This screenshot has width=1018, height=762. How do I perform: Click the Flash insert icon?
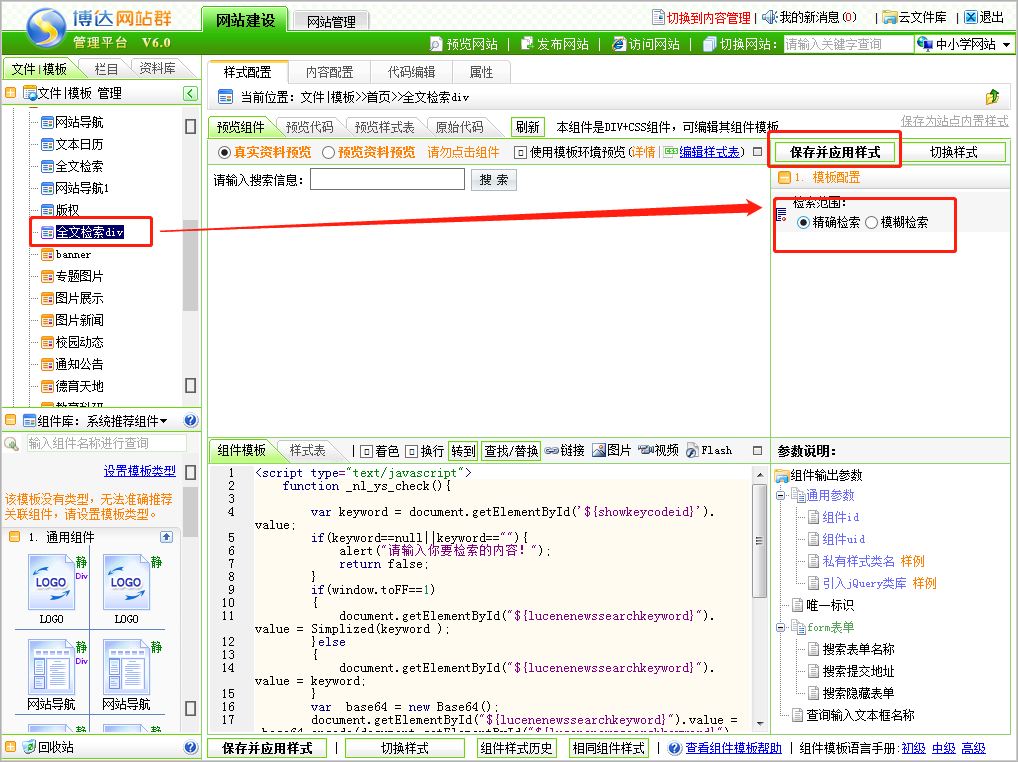[692, 451]
